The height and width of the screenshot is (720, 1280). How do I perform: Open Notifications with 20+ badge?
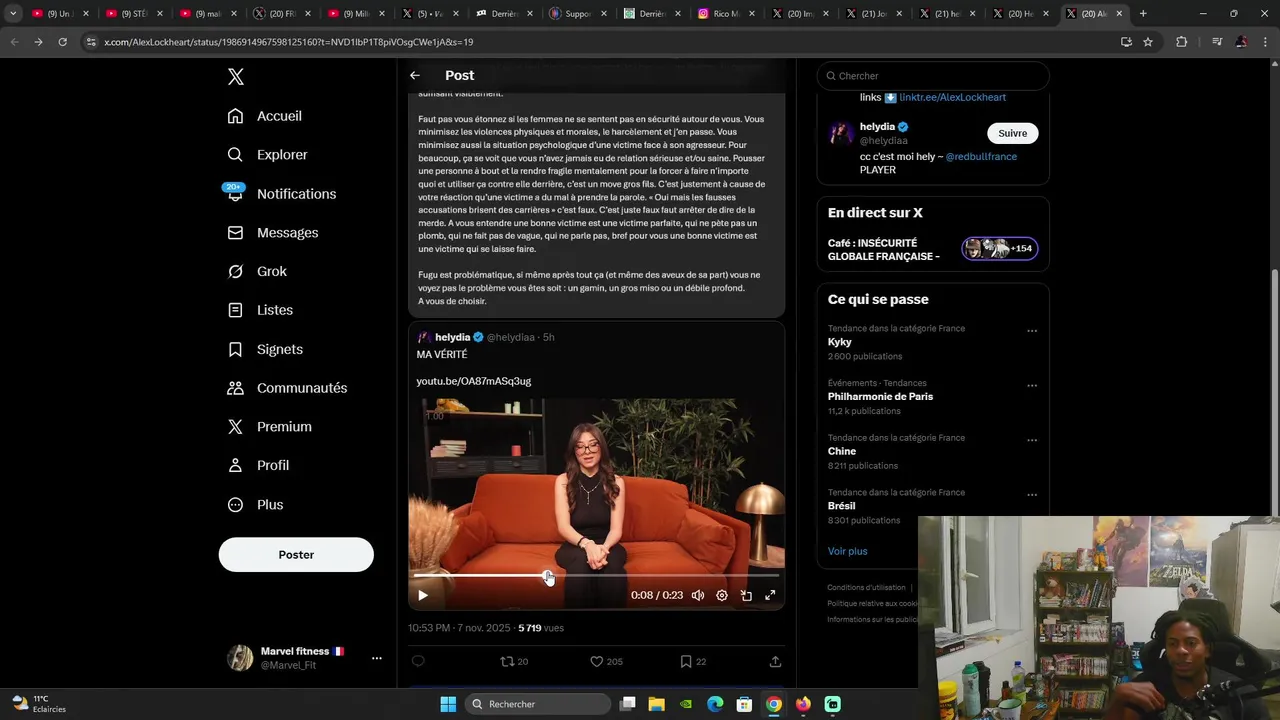282,194
